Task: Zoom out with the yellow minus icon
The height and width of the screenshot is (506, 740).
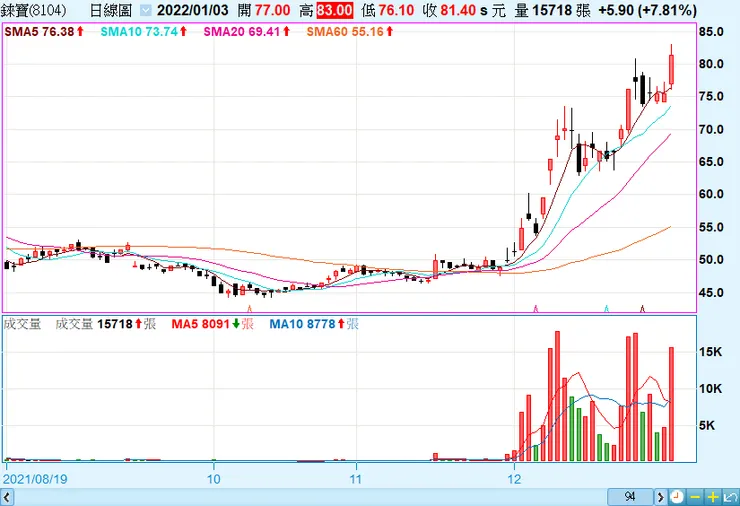Action: click(x=695, y=497)
